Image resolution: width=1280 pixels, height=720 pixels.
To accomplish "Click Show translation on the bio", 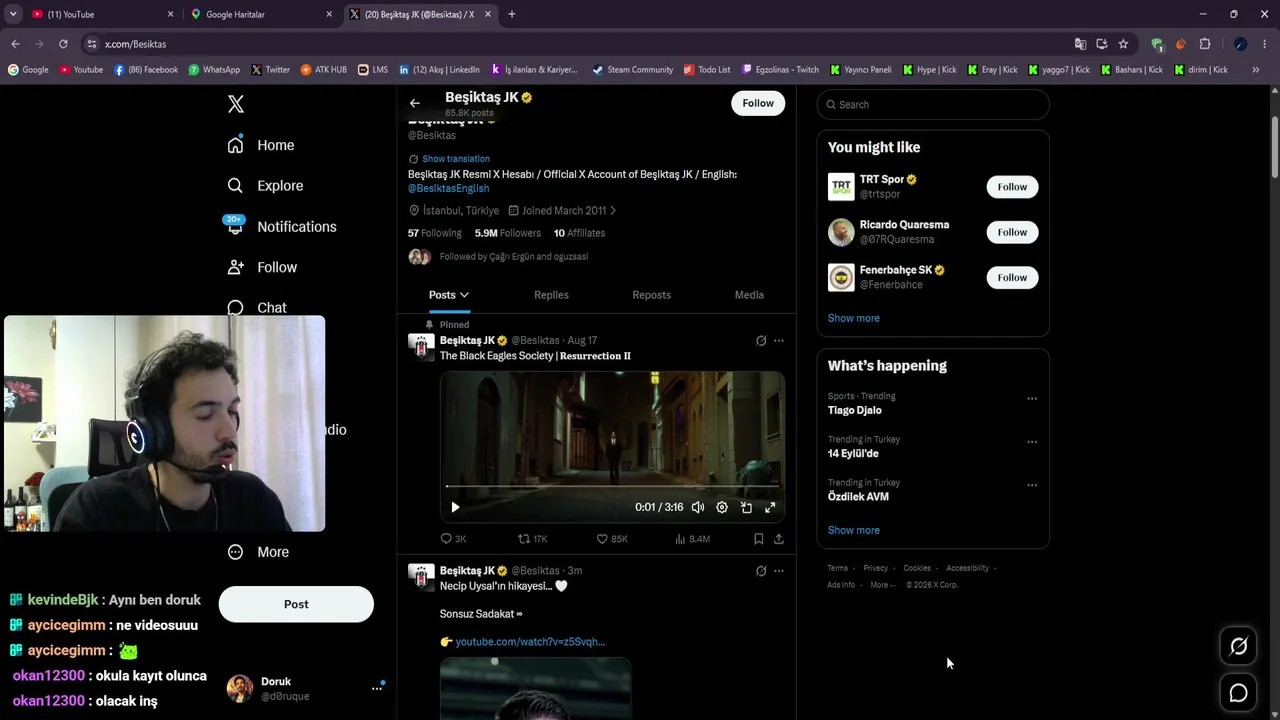I will click(456, 159).
